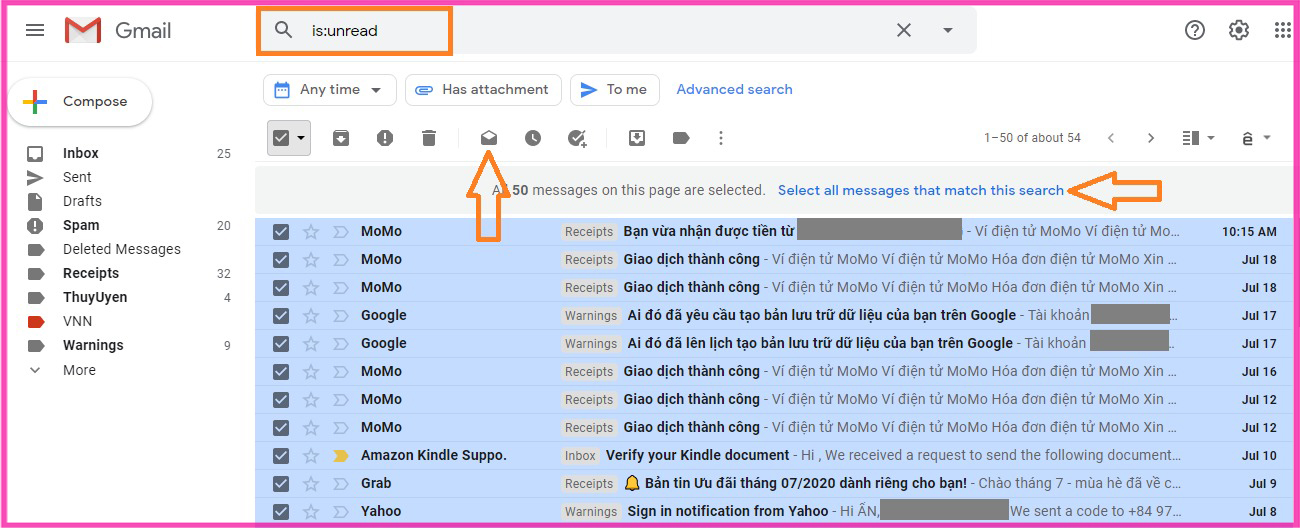Image resolution: width=1300 pixels, height=528 pixels.
Task: Go to older messages page
Action: 1151,138
